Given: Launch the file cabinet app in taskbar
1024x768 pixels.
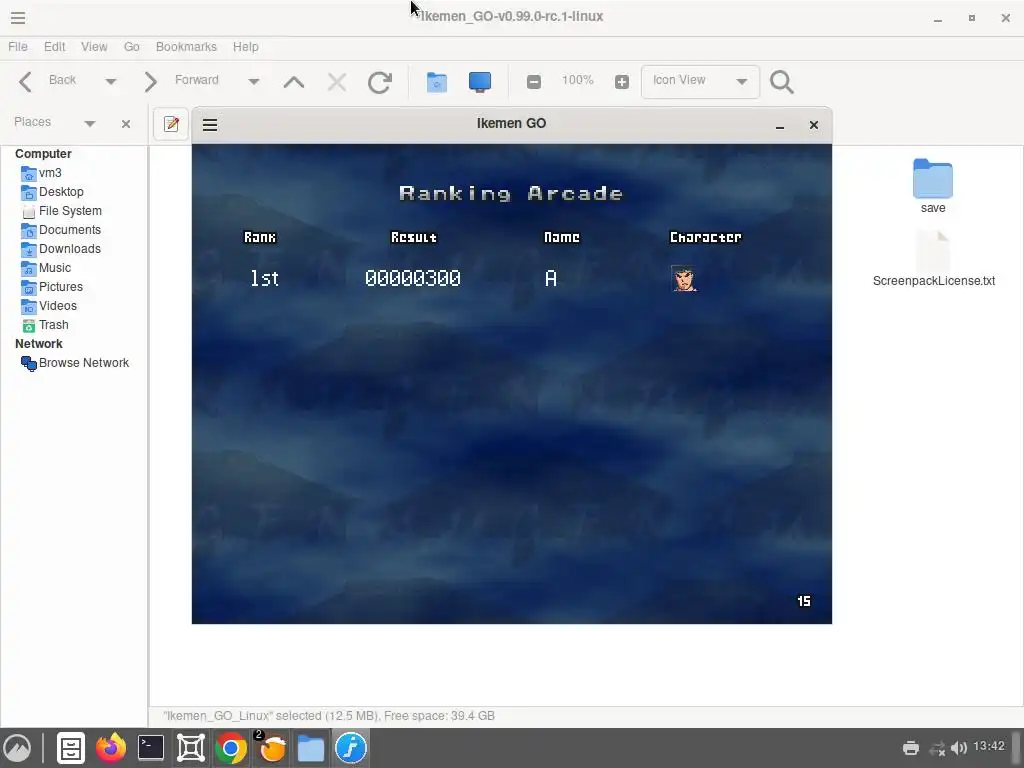Looking at the screenshot, I should (x=71, y=748).
